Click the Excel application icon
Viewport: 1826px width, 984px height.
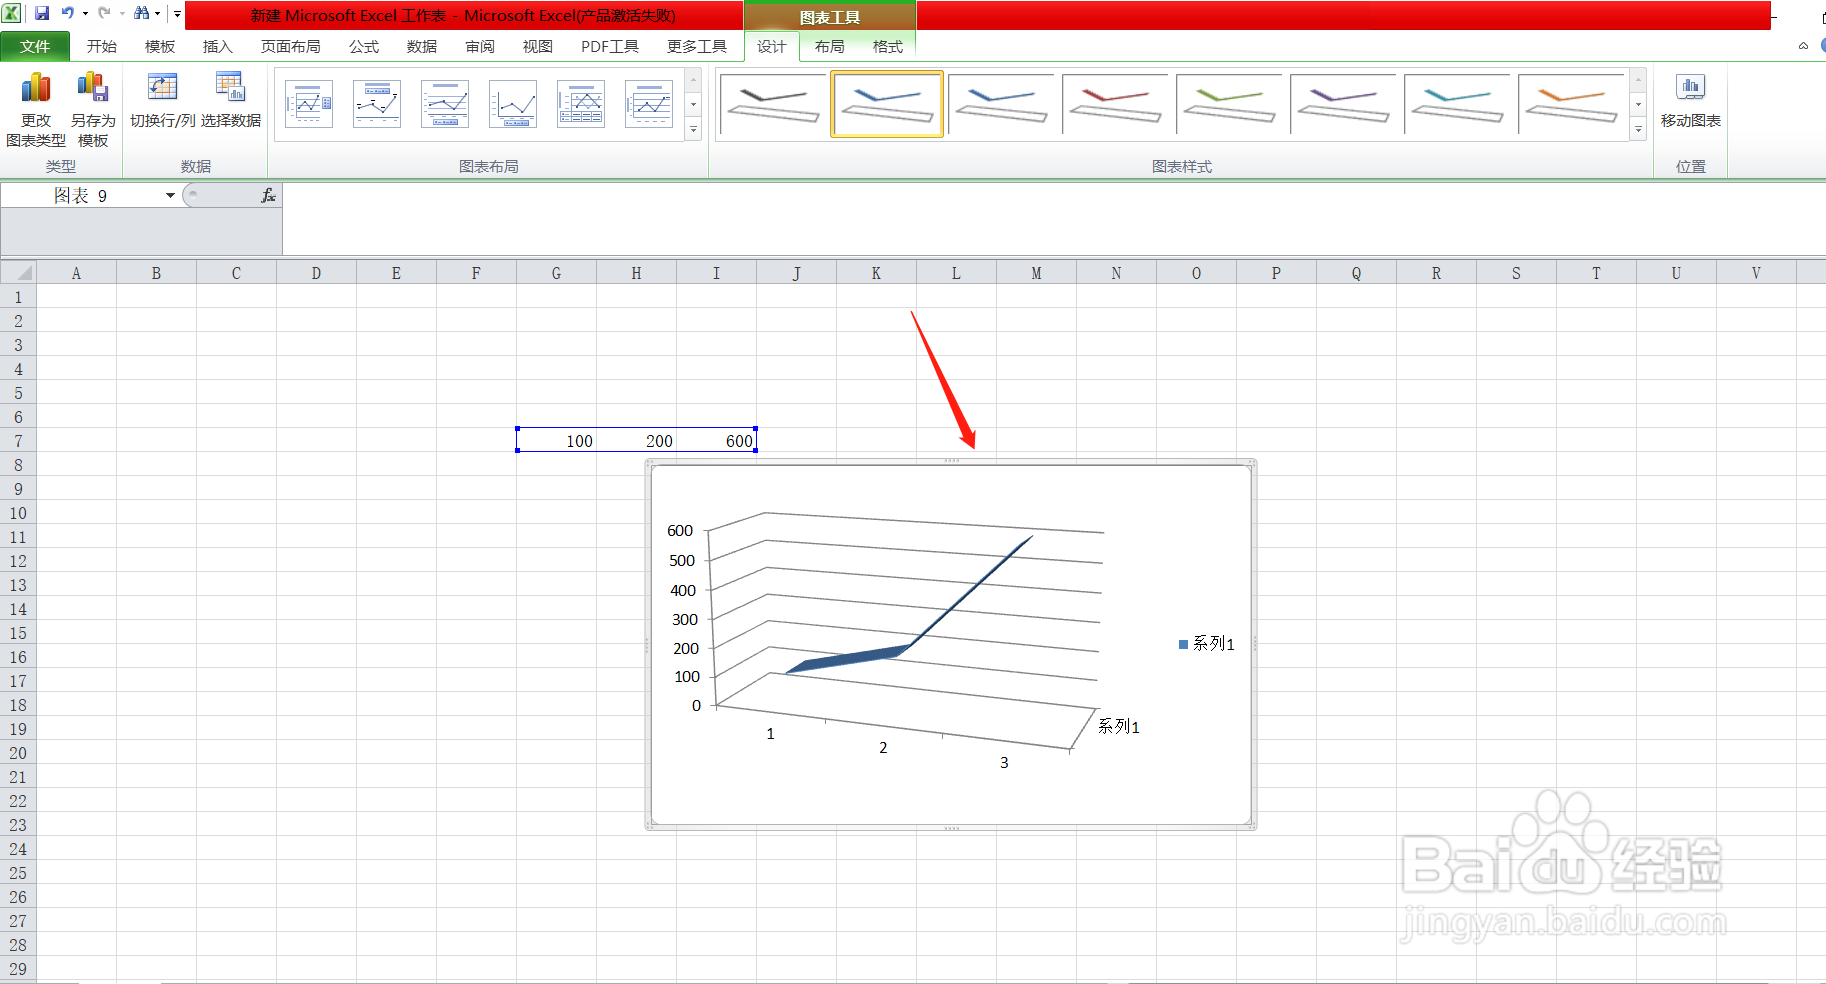11,14
